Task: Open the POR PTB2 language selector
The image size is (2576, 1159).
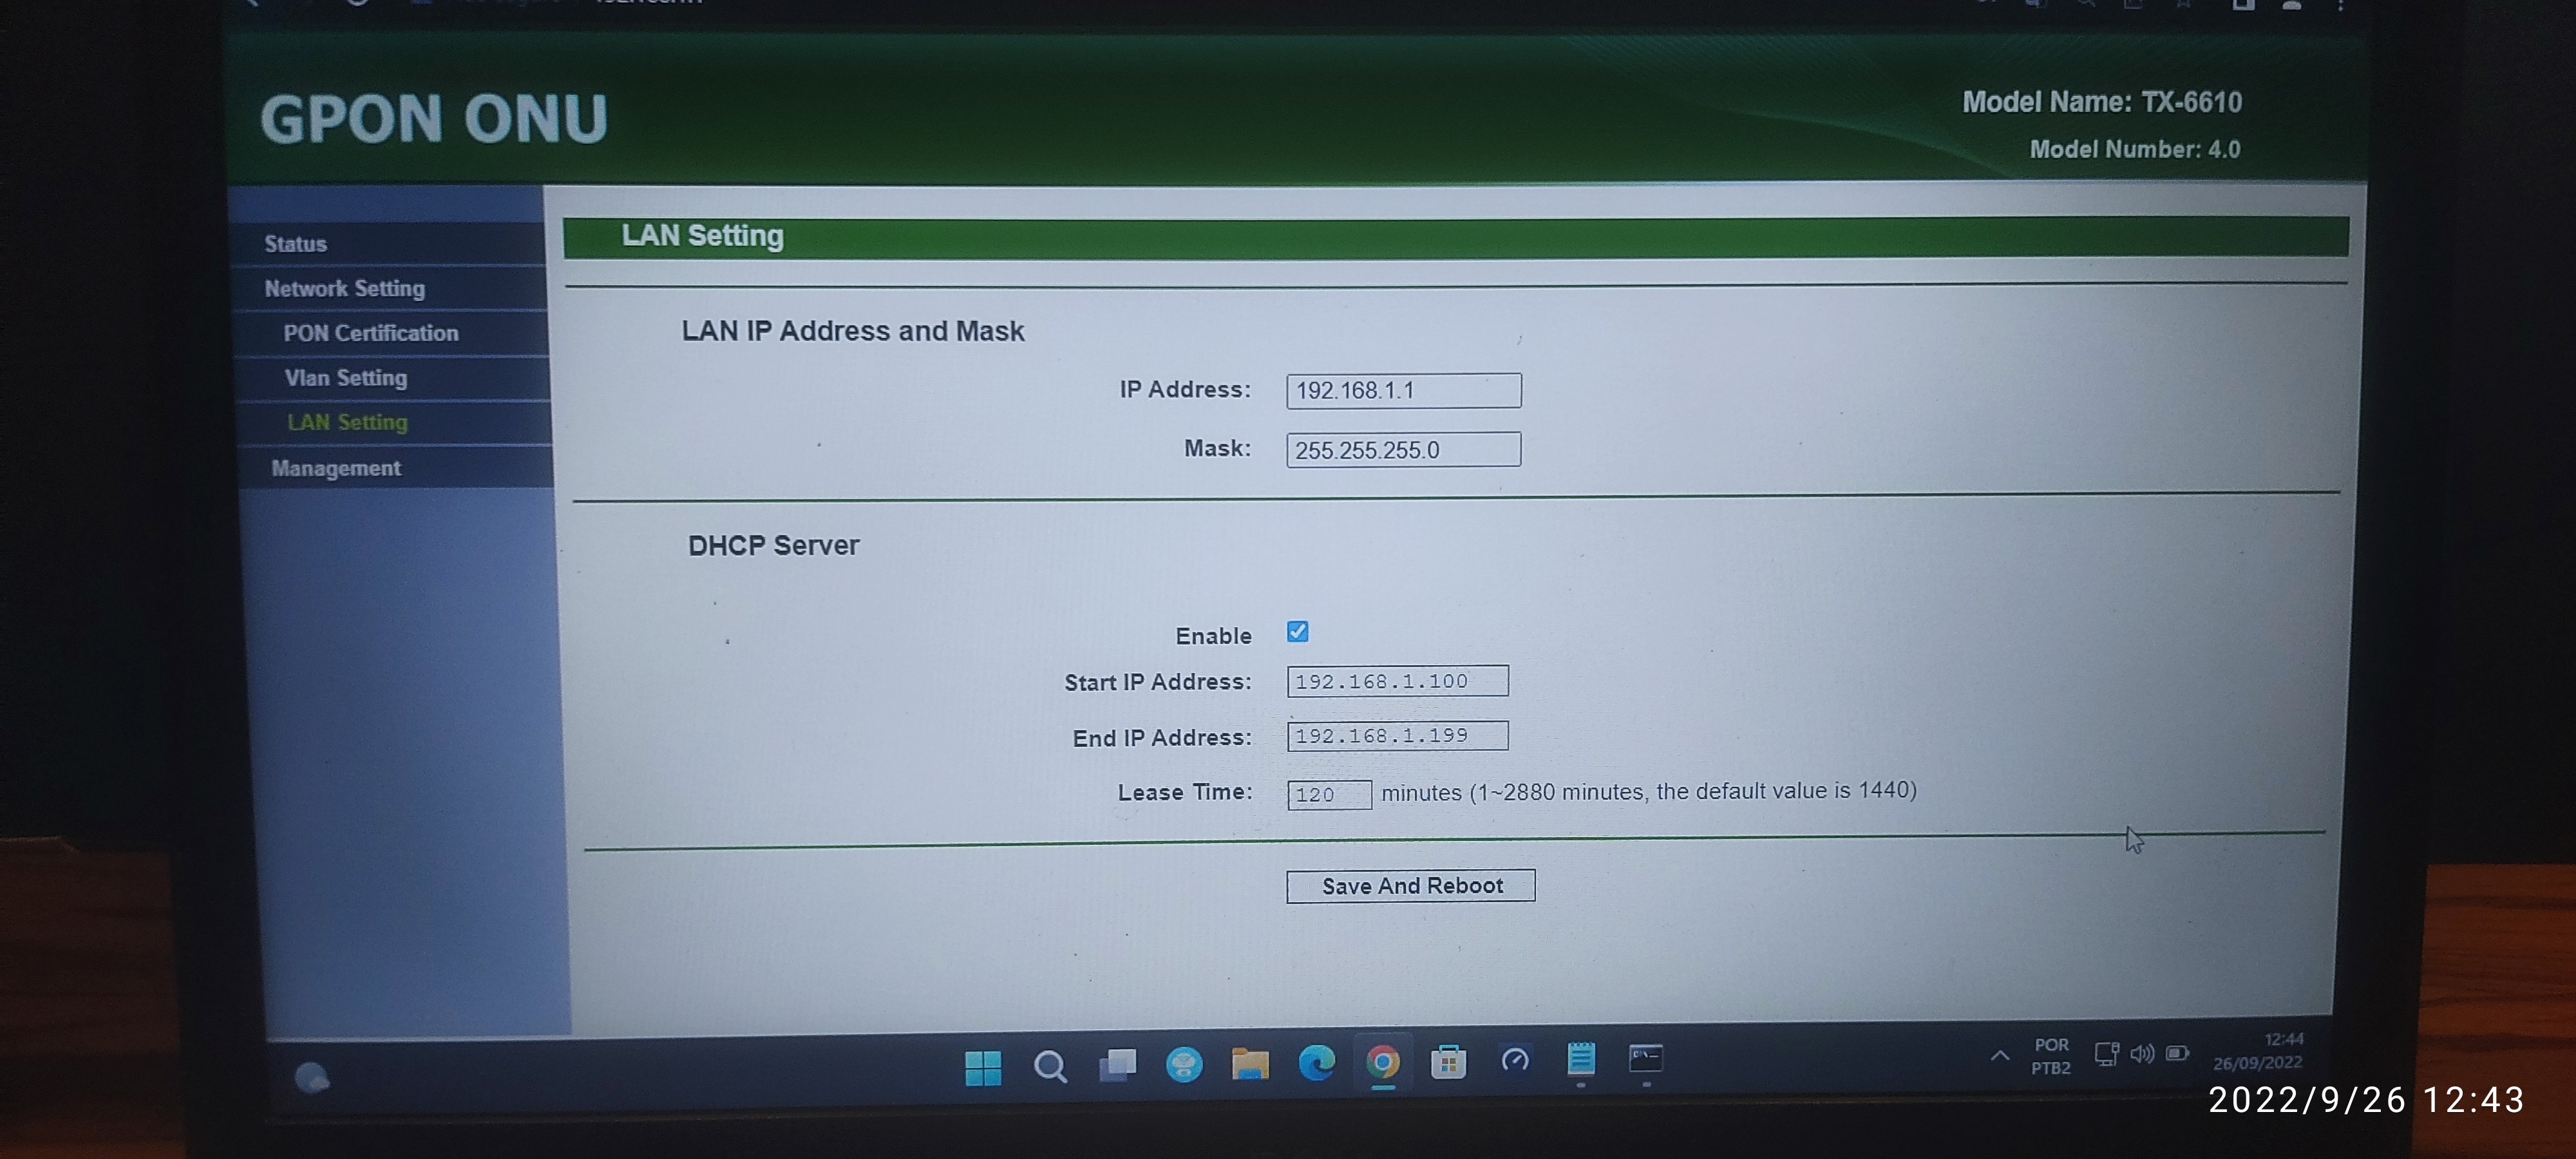Action: [x=2050, y=1056]
